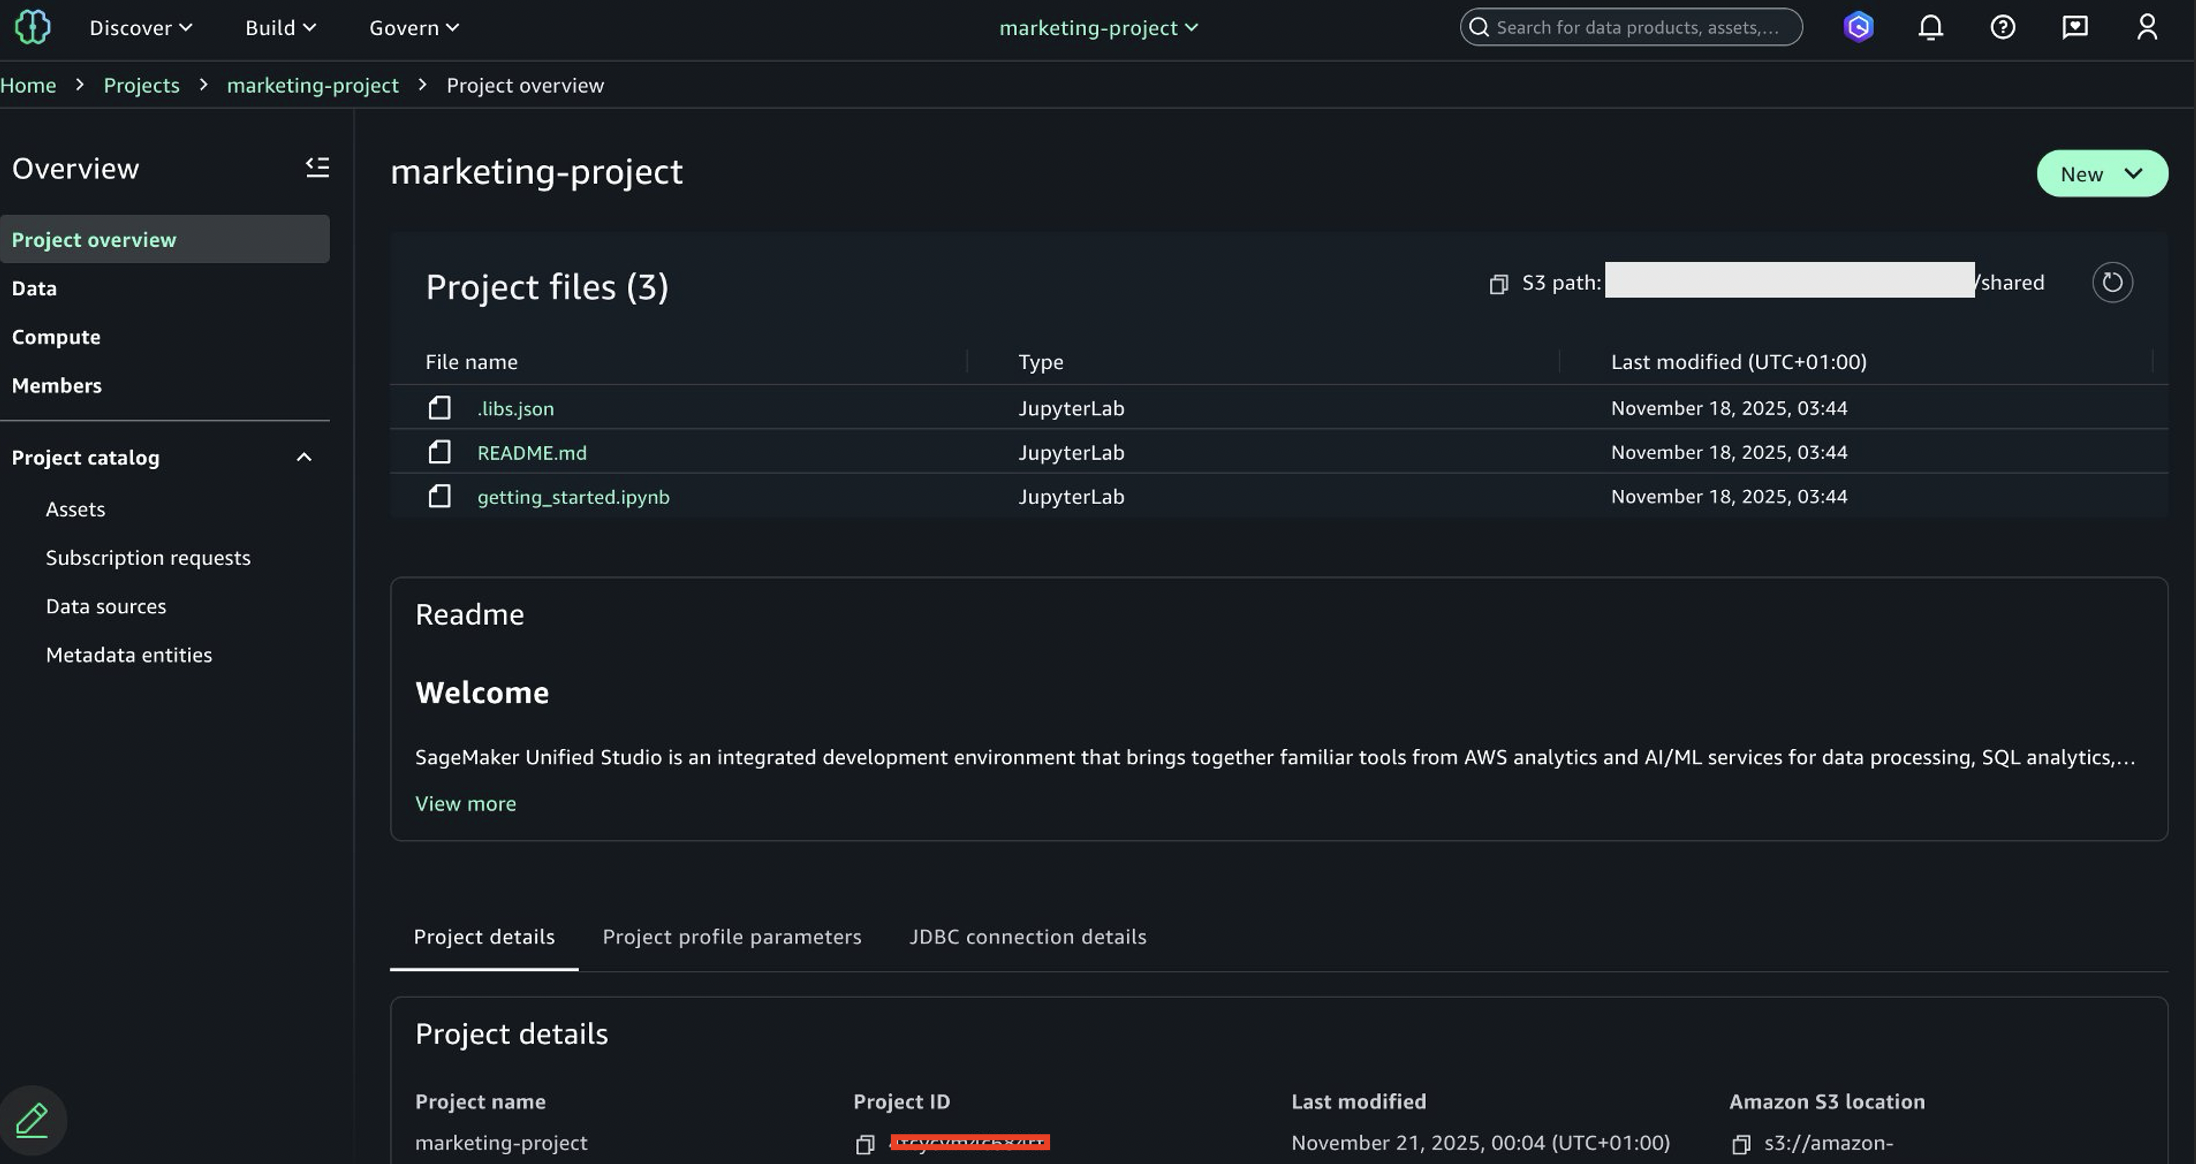Focus the data products search field
The image size is (2196, 1164).
pyautogui.click(x=1638, y=27)
